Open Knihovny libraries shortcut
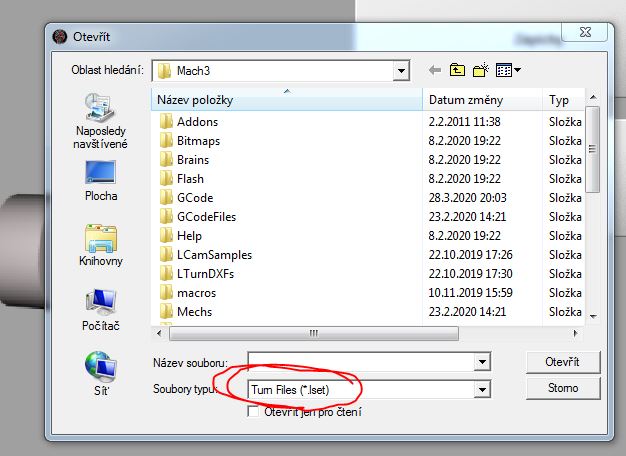This screenshot has height=456, width=626. coord(100,246)
